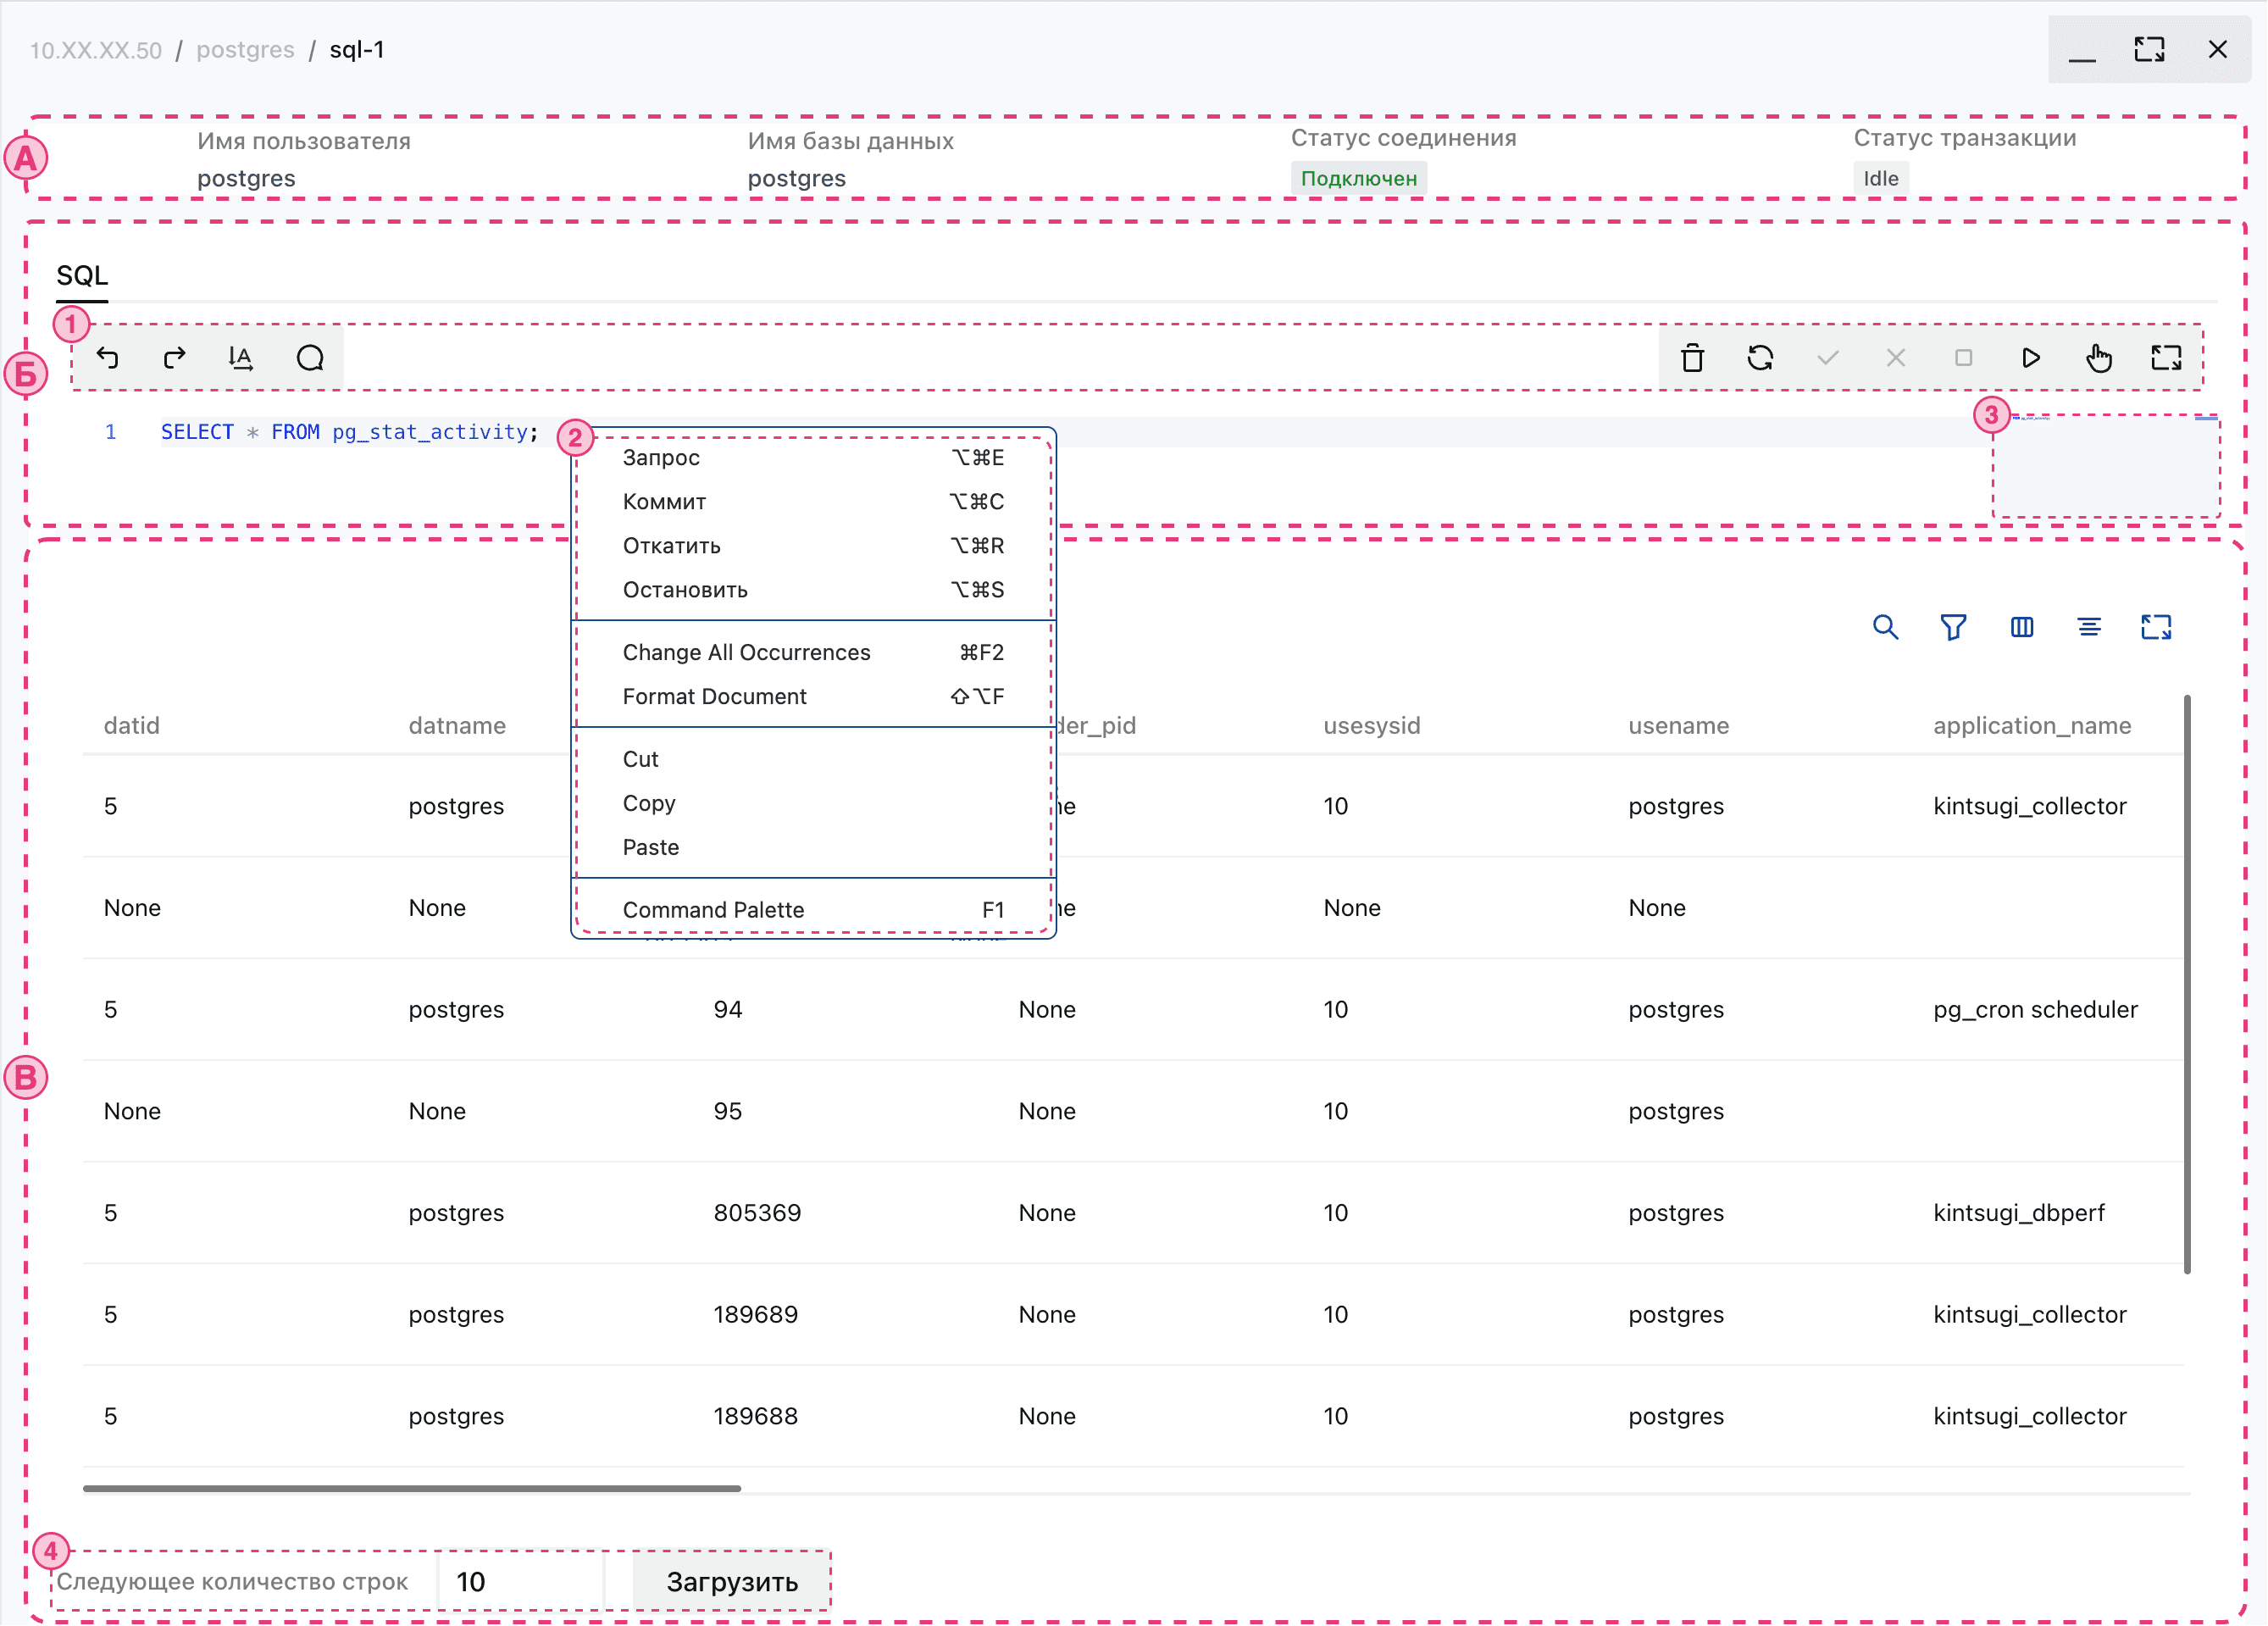The image size is (2268, 1626).
Task: Click the next rows count input field
Action: pyautogui.click(x=520, y=1582)
